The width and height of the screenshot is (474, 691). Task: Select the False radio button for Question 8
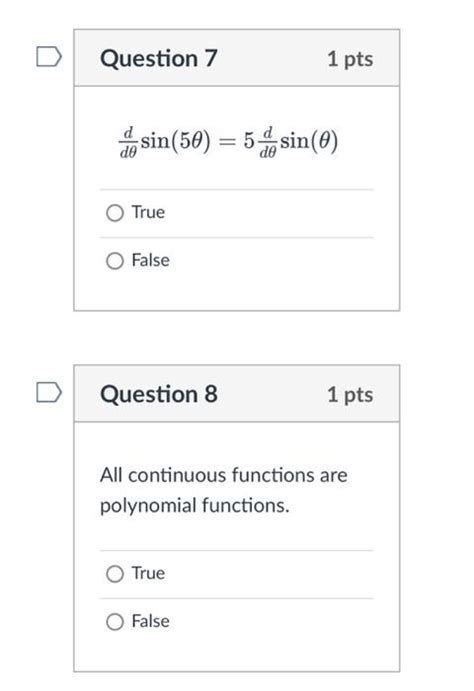[115, 622]
